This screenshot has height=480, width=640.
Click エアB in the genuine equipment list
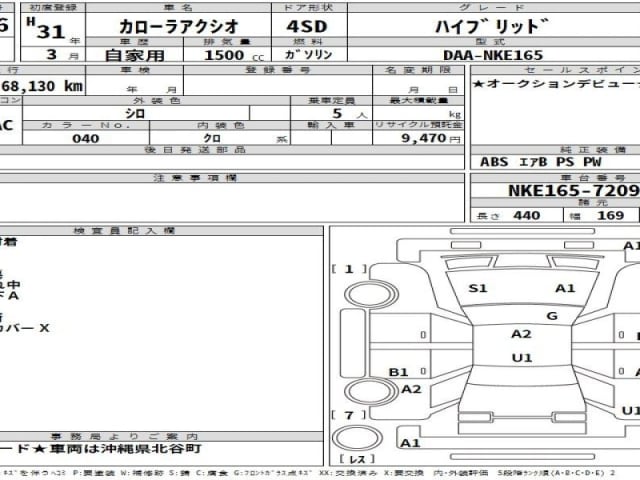[x=533, y=162]
